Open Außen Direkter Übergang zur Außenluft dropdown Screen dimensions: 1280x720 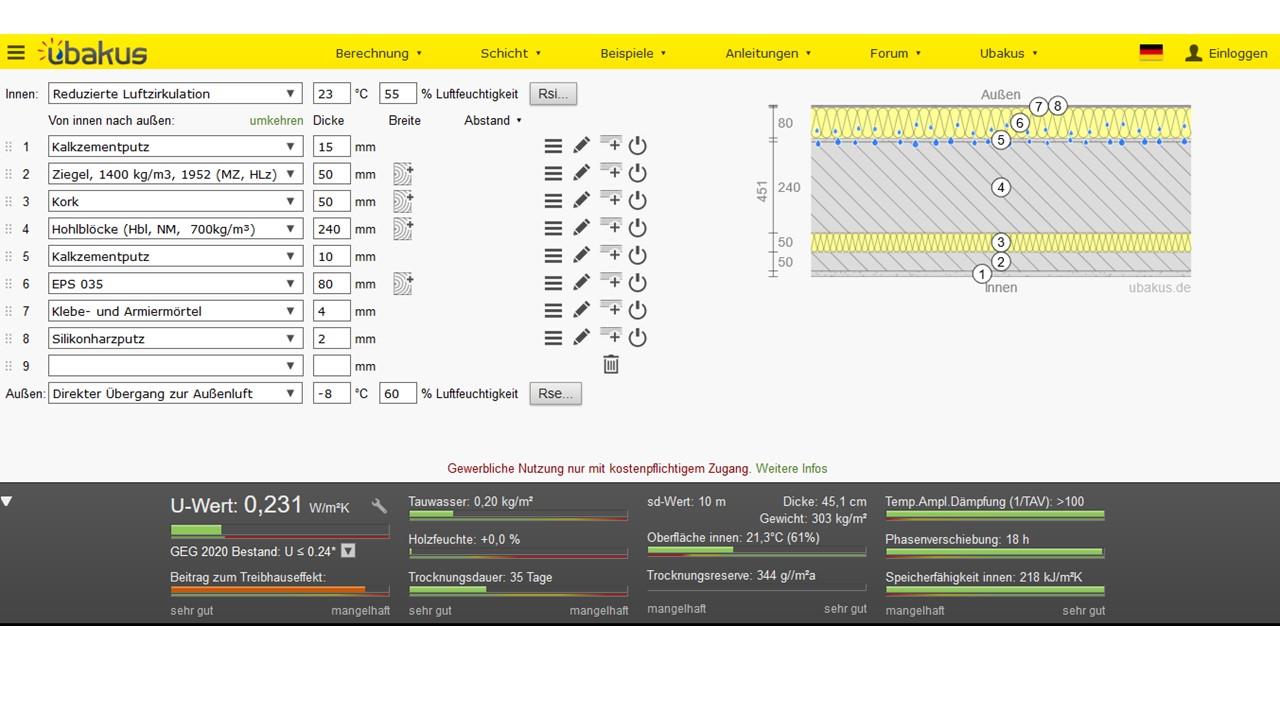pyautogui.click(x=175, y=394)
